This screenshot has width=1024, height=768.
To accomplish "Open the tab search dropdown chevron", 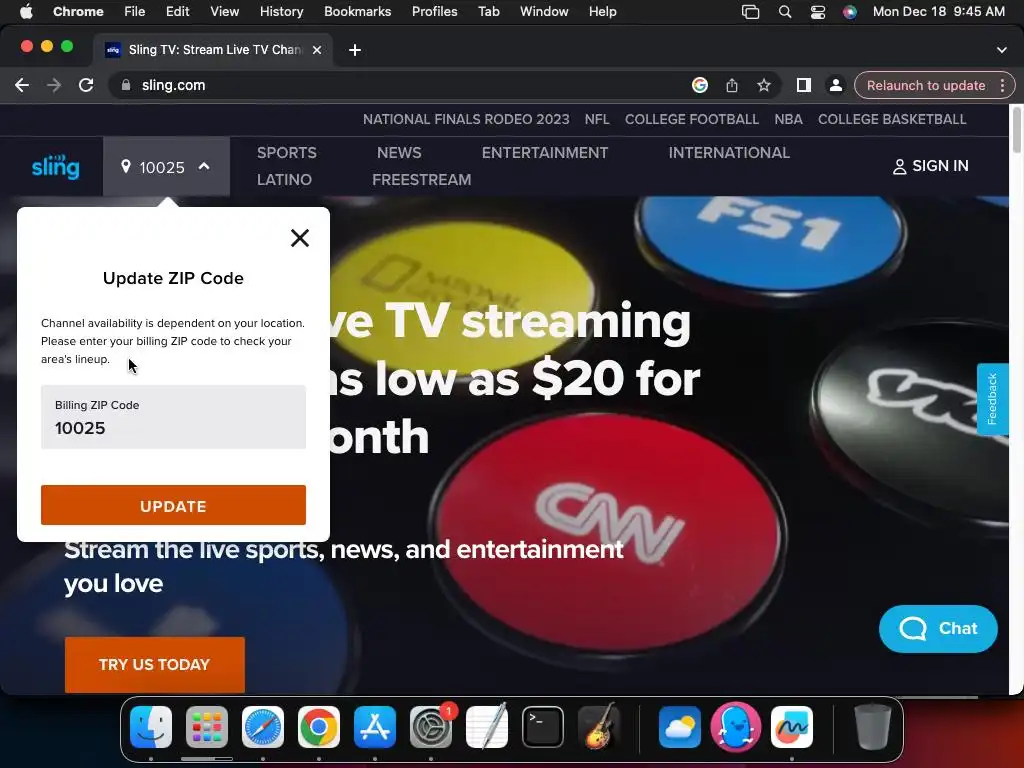I will point(1001,50).
